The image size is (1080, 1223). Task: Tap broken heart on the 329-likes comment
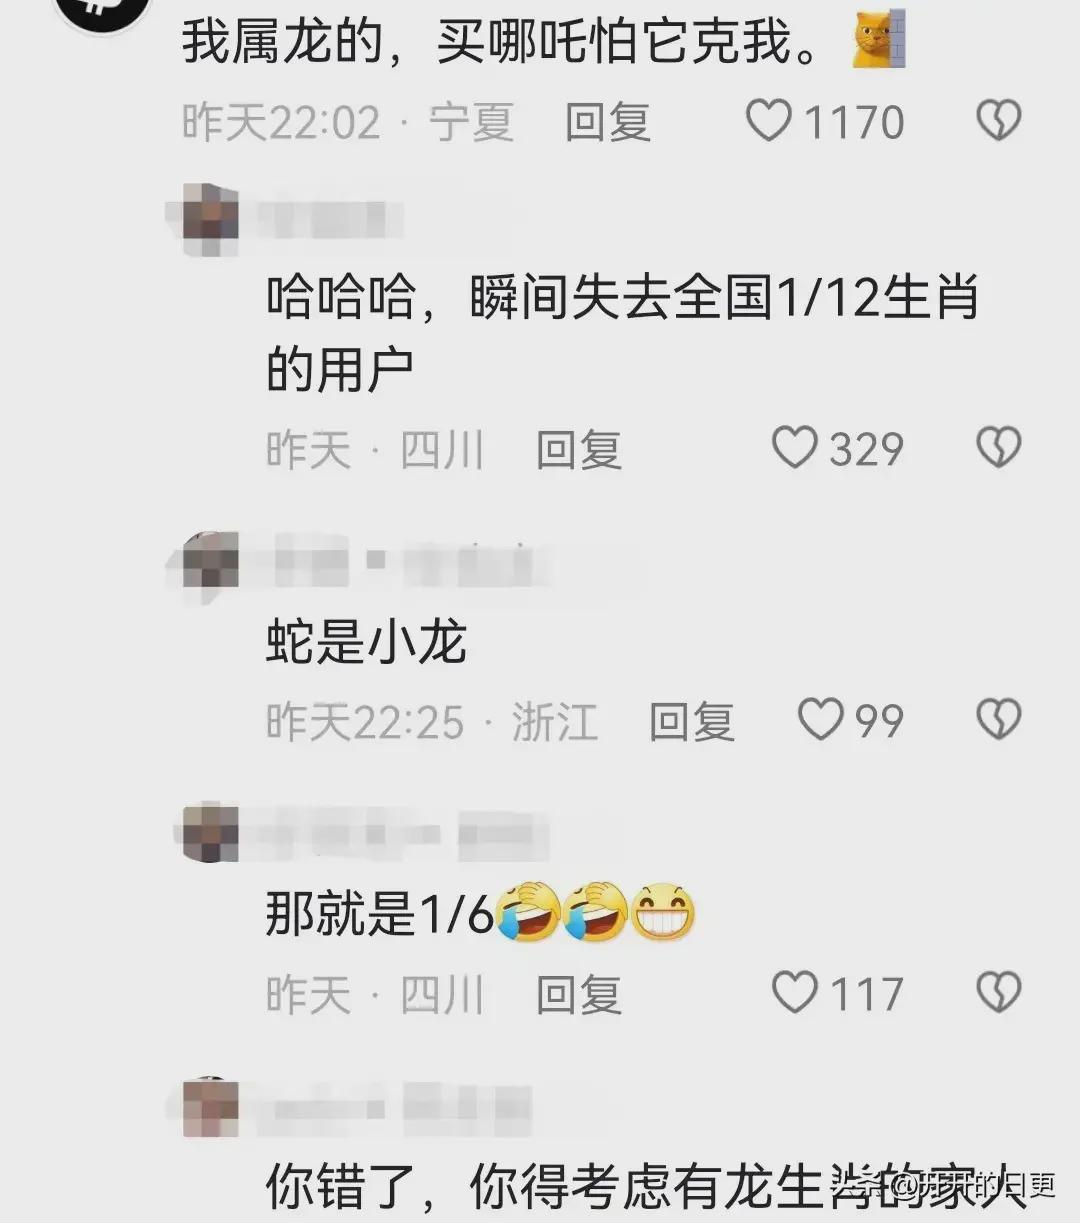click(998, 447)
